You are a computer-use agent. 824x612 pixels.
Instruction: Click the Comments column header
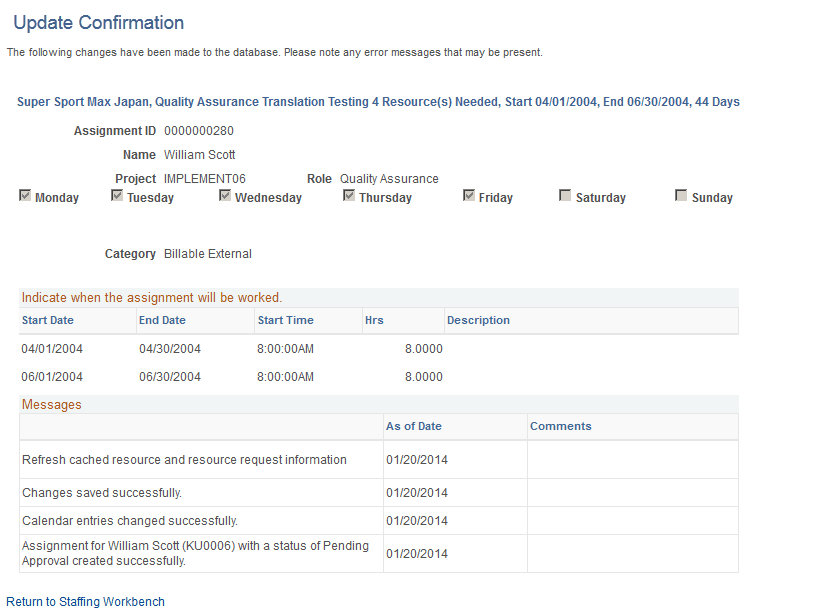[561, 425]
